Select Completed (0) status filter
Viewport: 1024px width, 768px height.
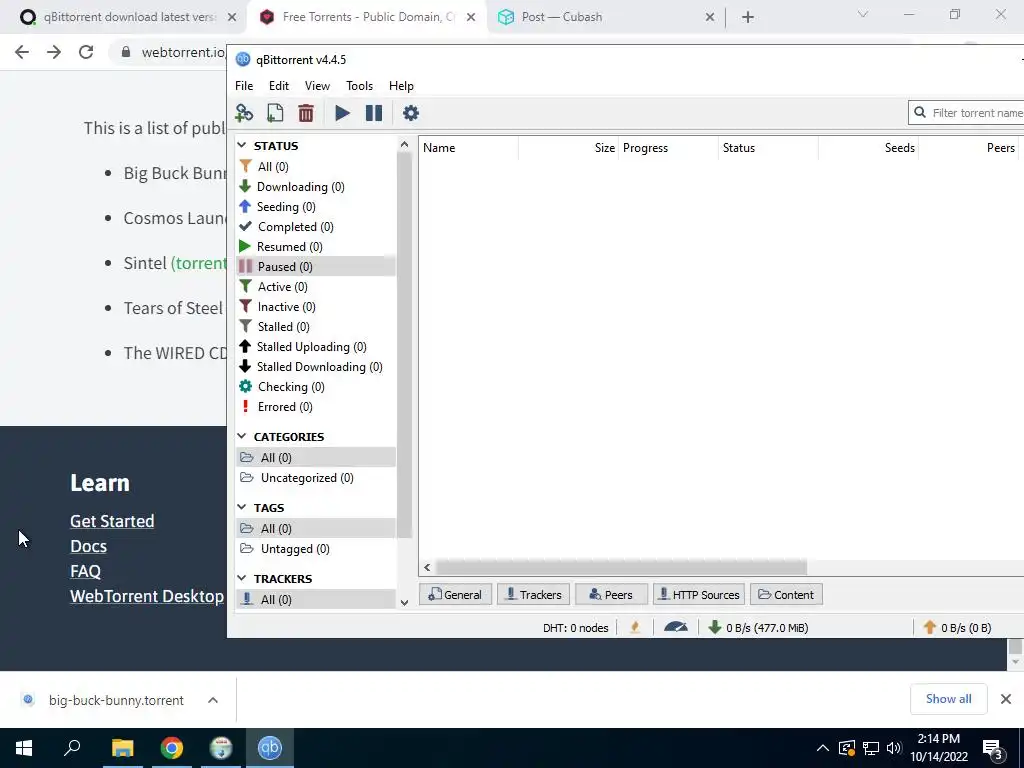pyautogui.click(x=316, y=227)
